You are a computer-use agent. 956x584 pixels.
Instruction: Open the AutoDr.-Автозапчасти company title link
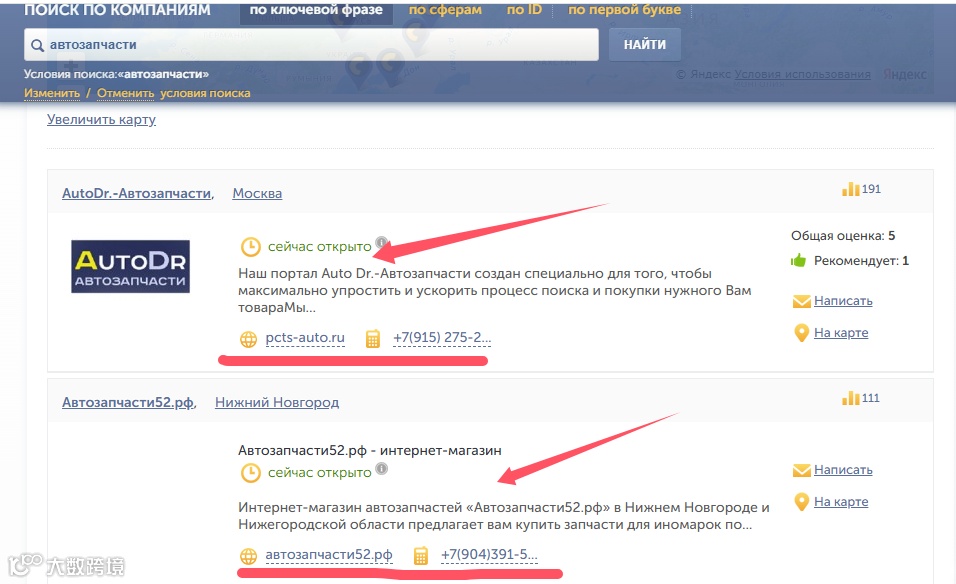click(x=138, y=194)
